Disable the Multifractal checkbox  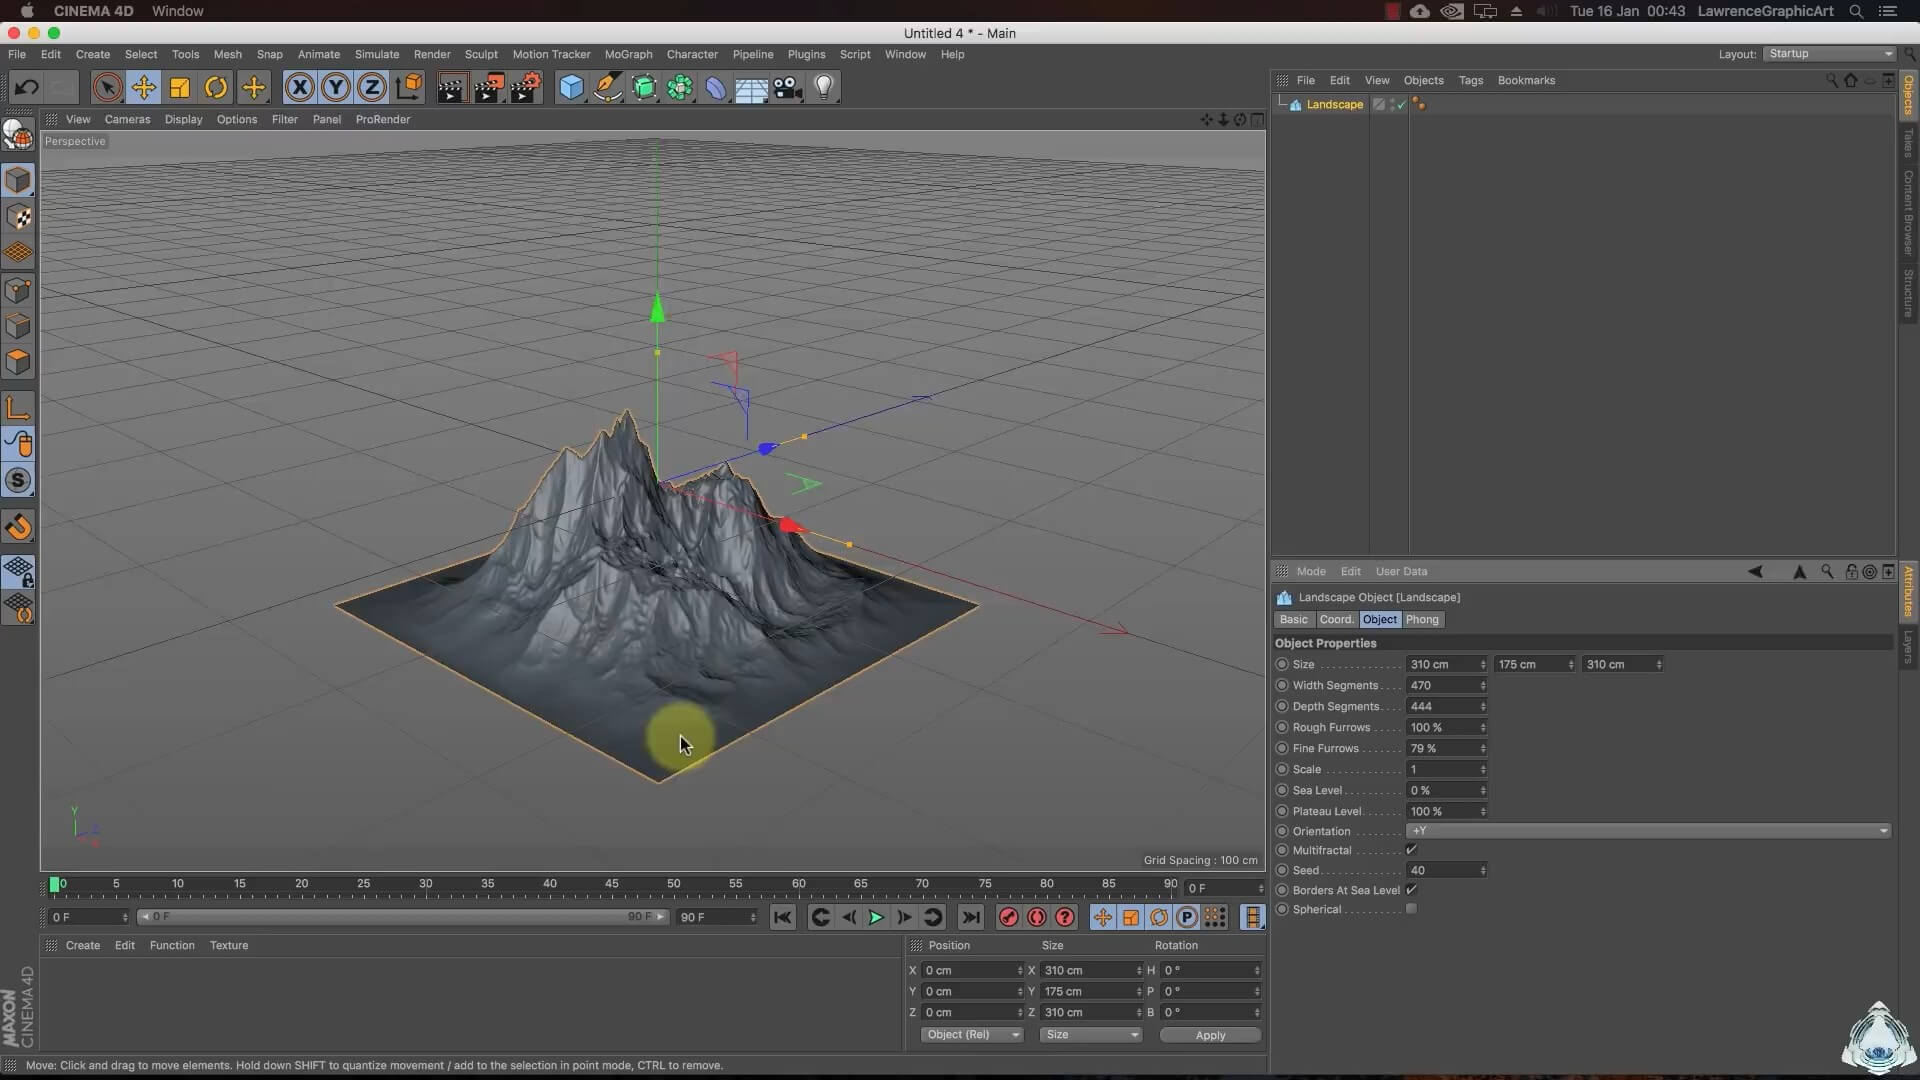[x=1411, y=850]
